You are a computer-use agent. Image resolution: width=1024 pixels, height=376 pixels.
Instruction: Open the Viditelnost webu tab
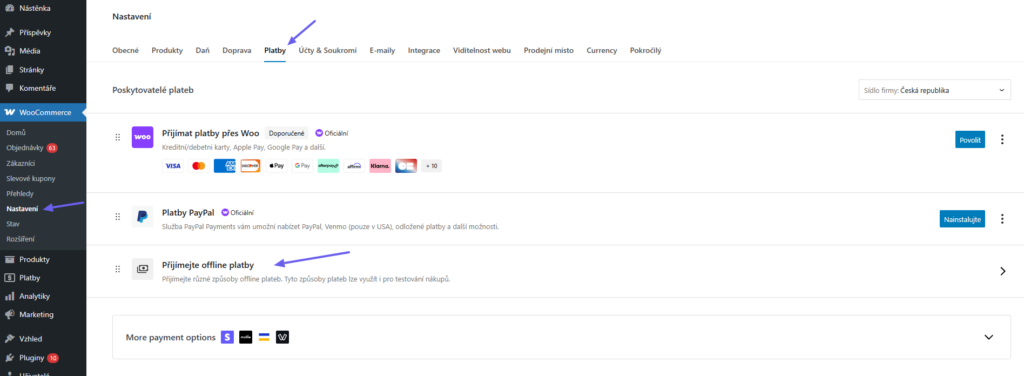482,50
